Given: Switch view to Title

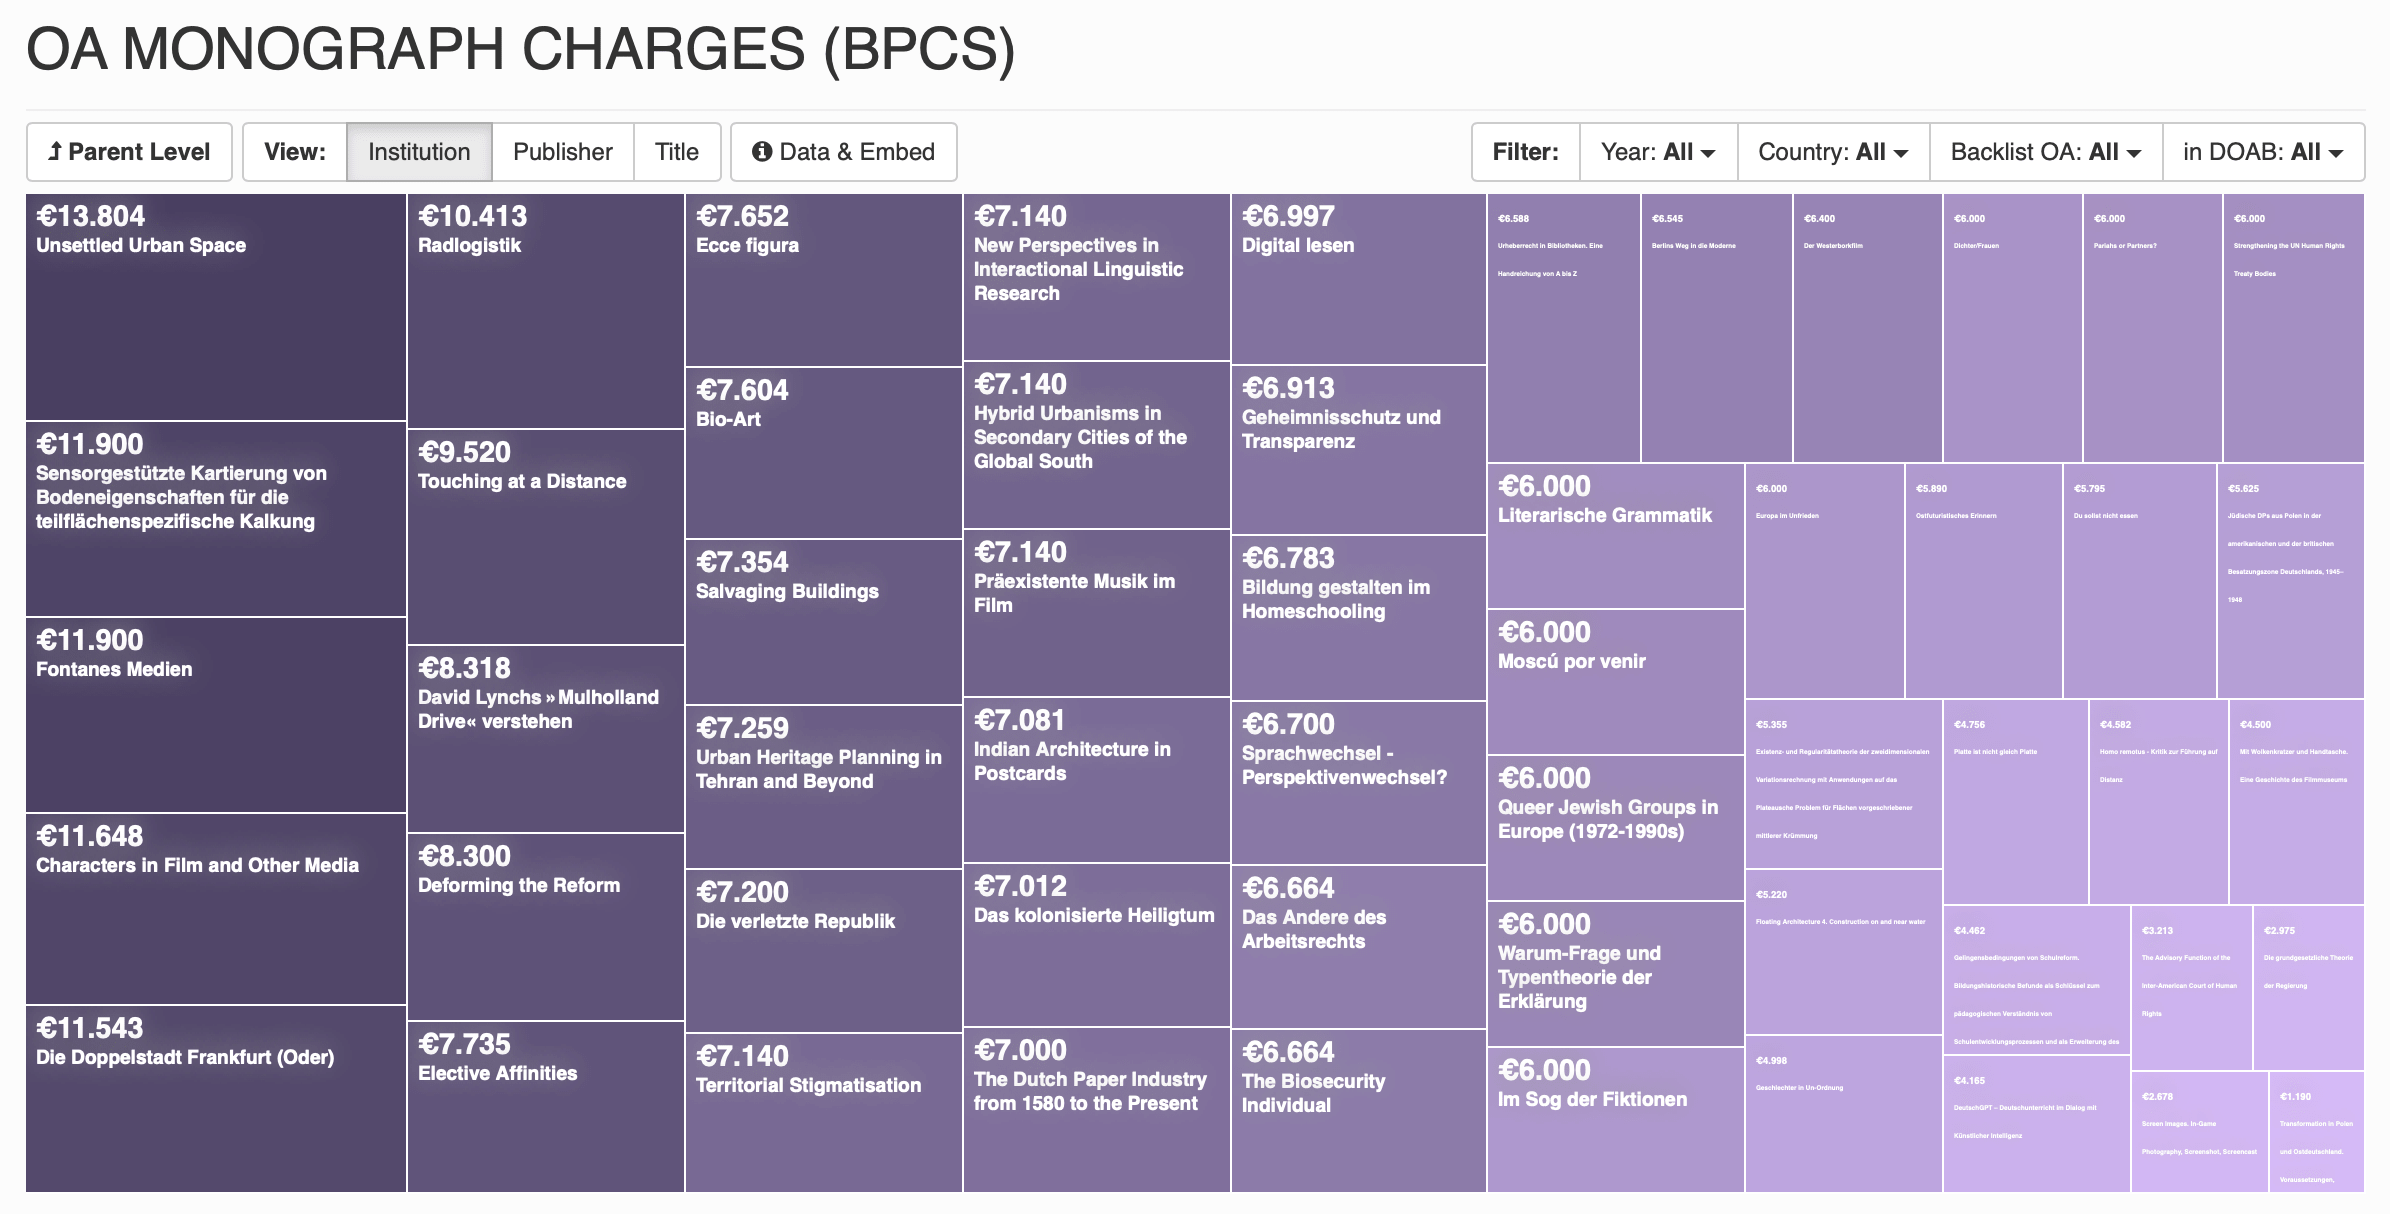Looking at the screenshot, I should click(x=677, y=152).
